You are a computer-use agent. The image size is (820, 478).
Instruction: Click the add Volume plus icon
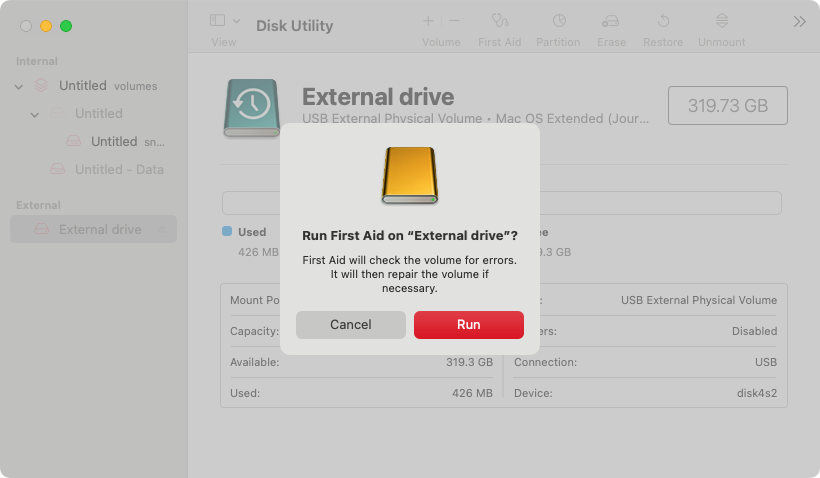click(428, 21)
